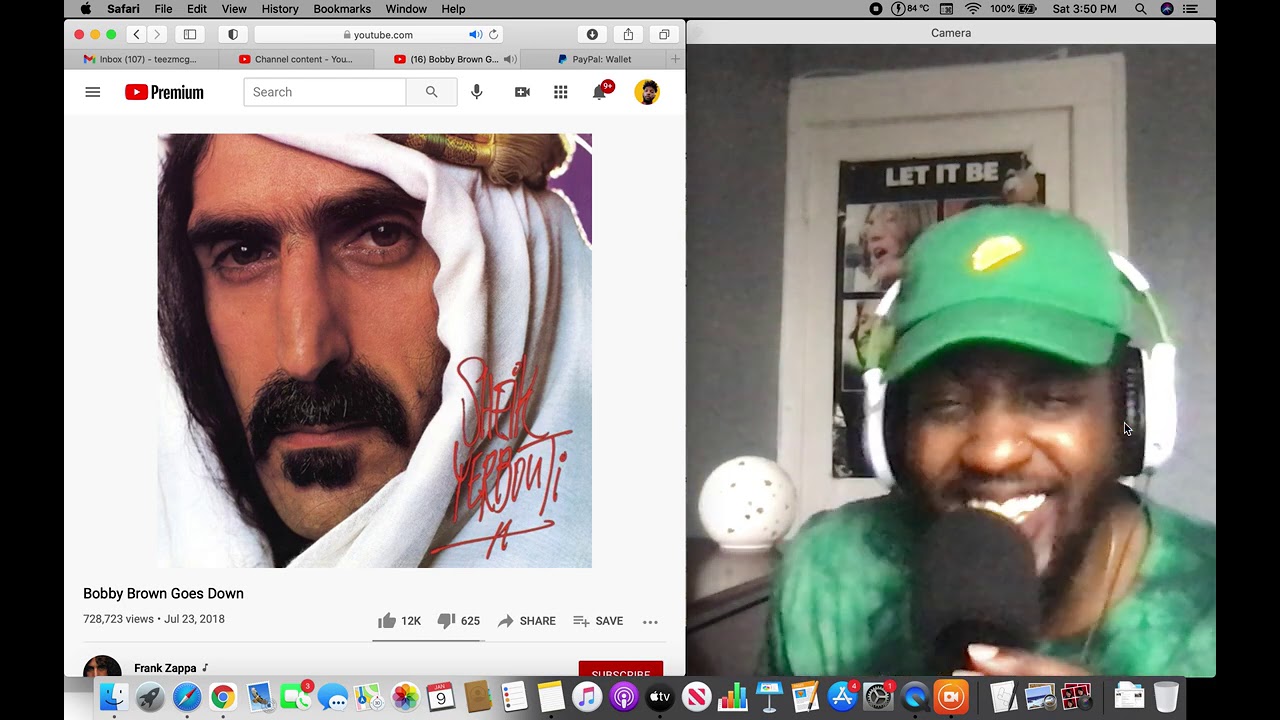Open the View menu
The image size is (1280, 720).
pos(234,9)
